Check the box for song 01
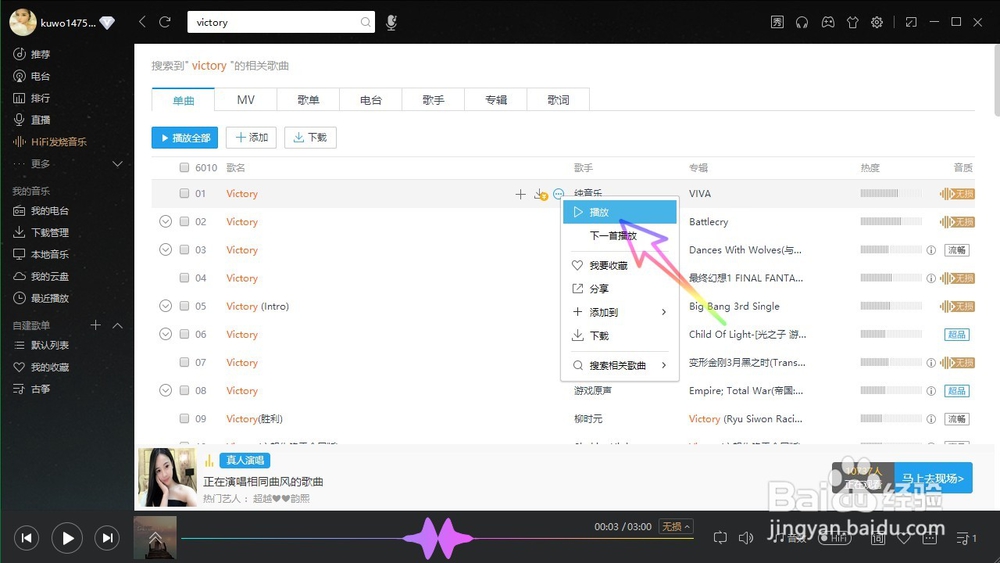 click(184, 193)
